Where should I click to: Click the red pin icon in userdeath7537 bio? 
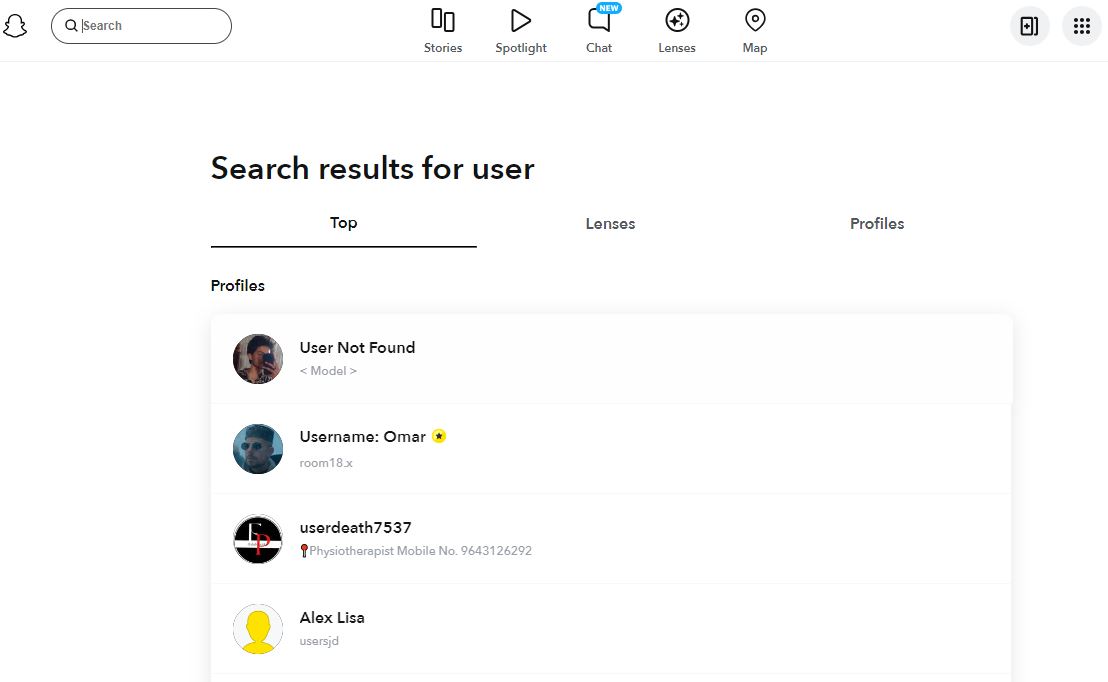pos(304,551)
